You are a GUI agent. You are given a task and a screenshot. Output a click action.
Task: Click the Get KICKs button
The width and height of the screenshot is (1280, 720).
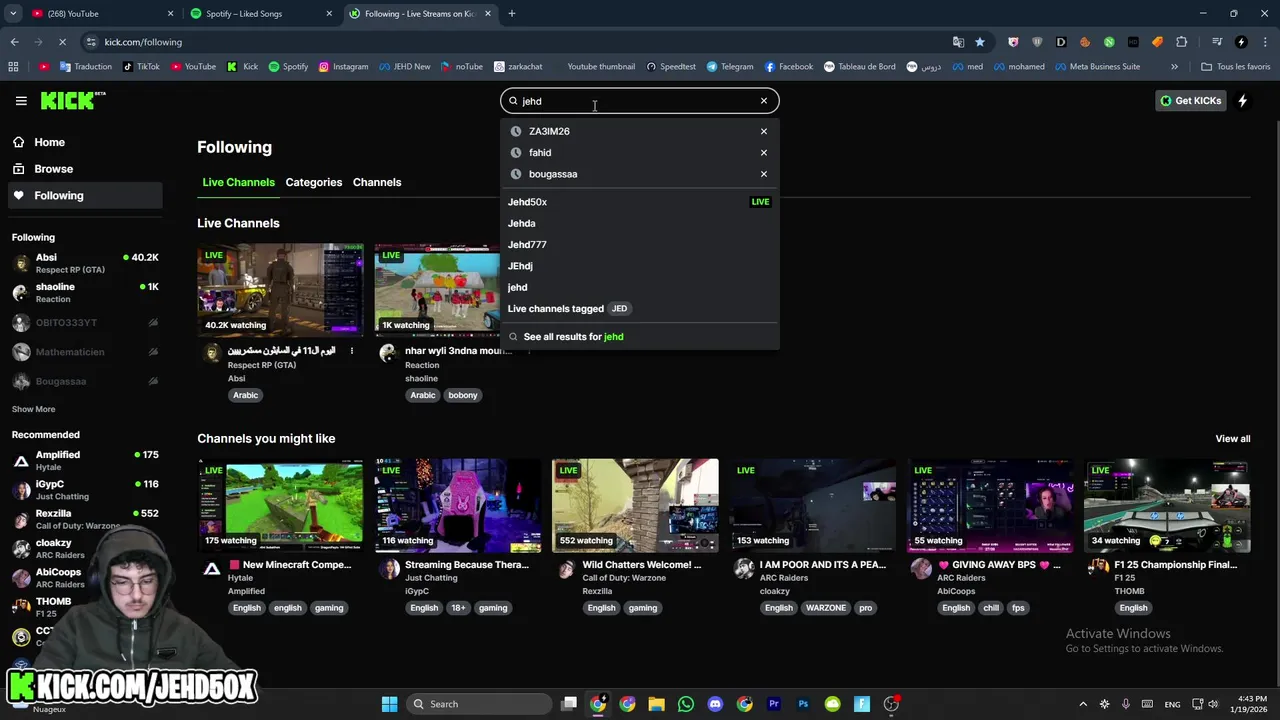[1191, 100]
